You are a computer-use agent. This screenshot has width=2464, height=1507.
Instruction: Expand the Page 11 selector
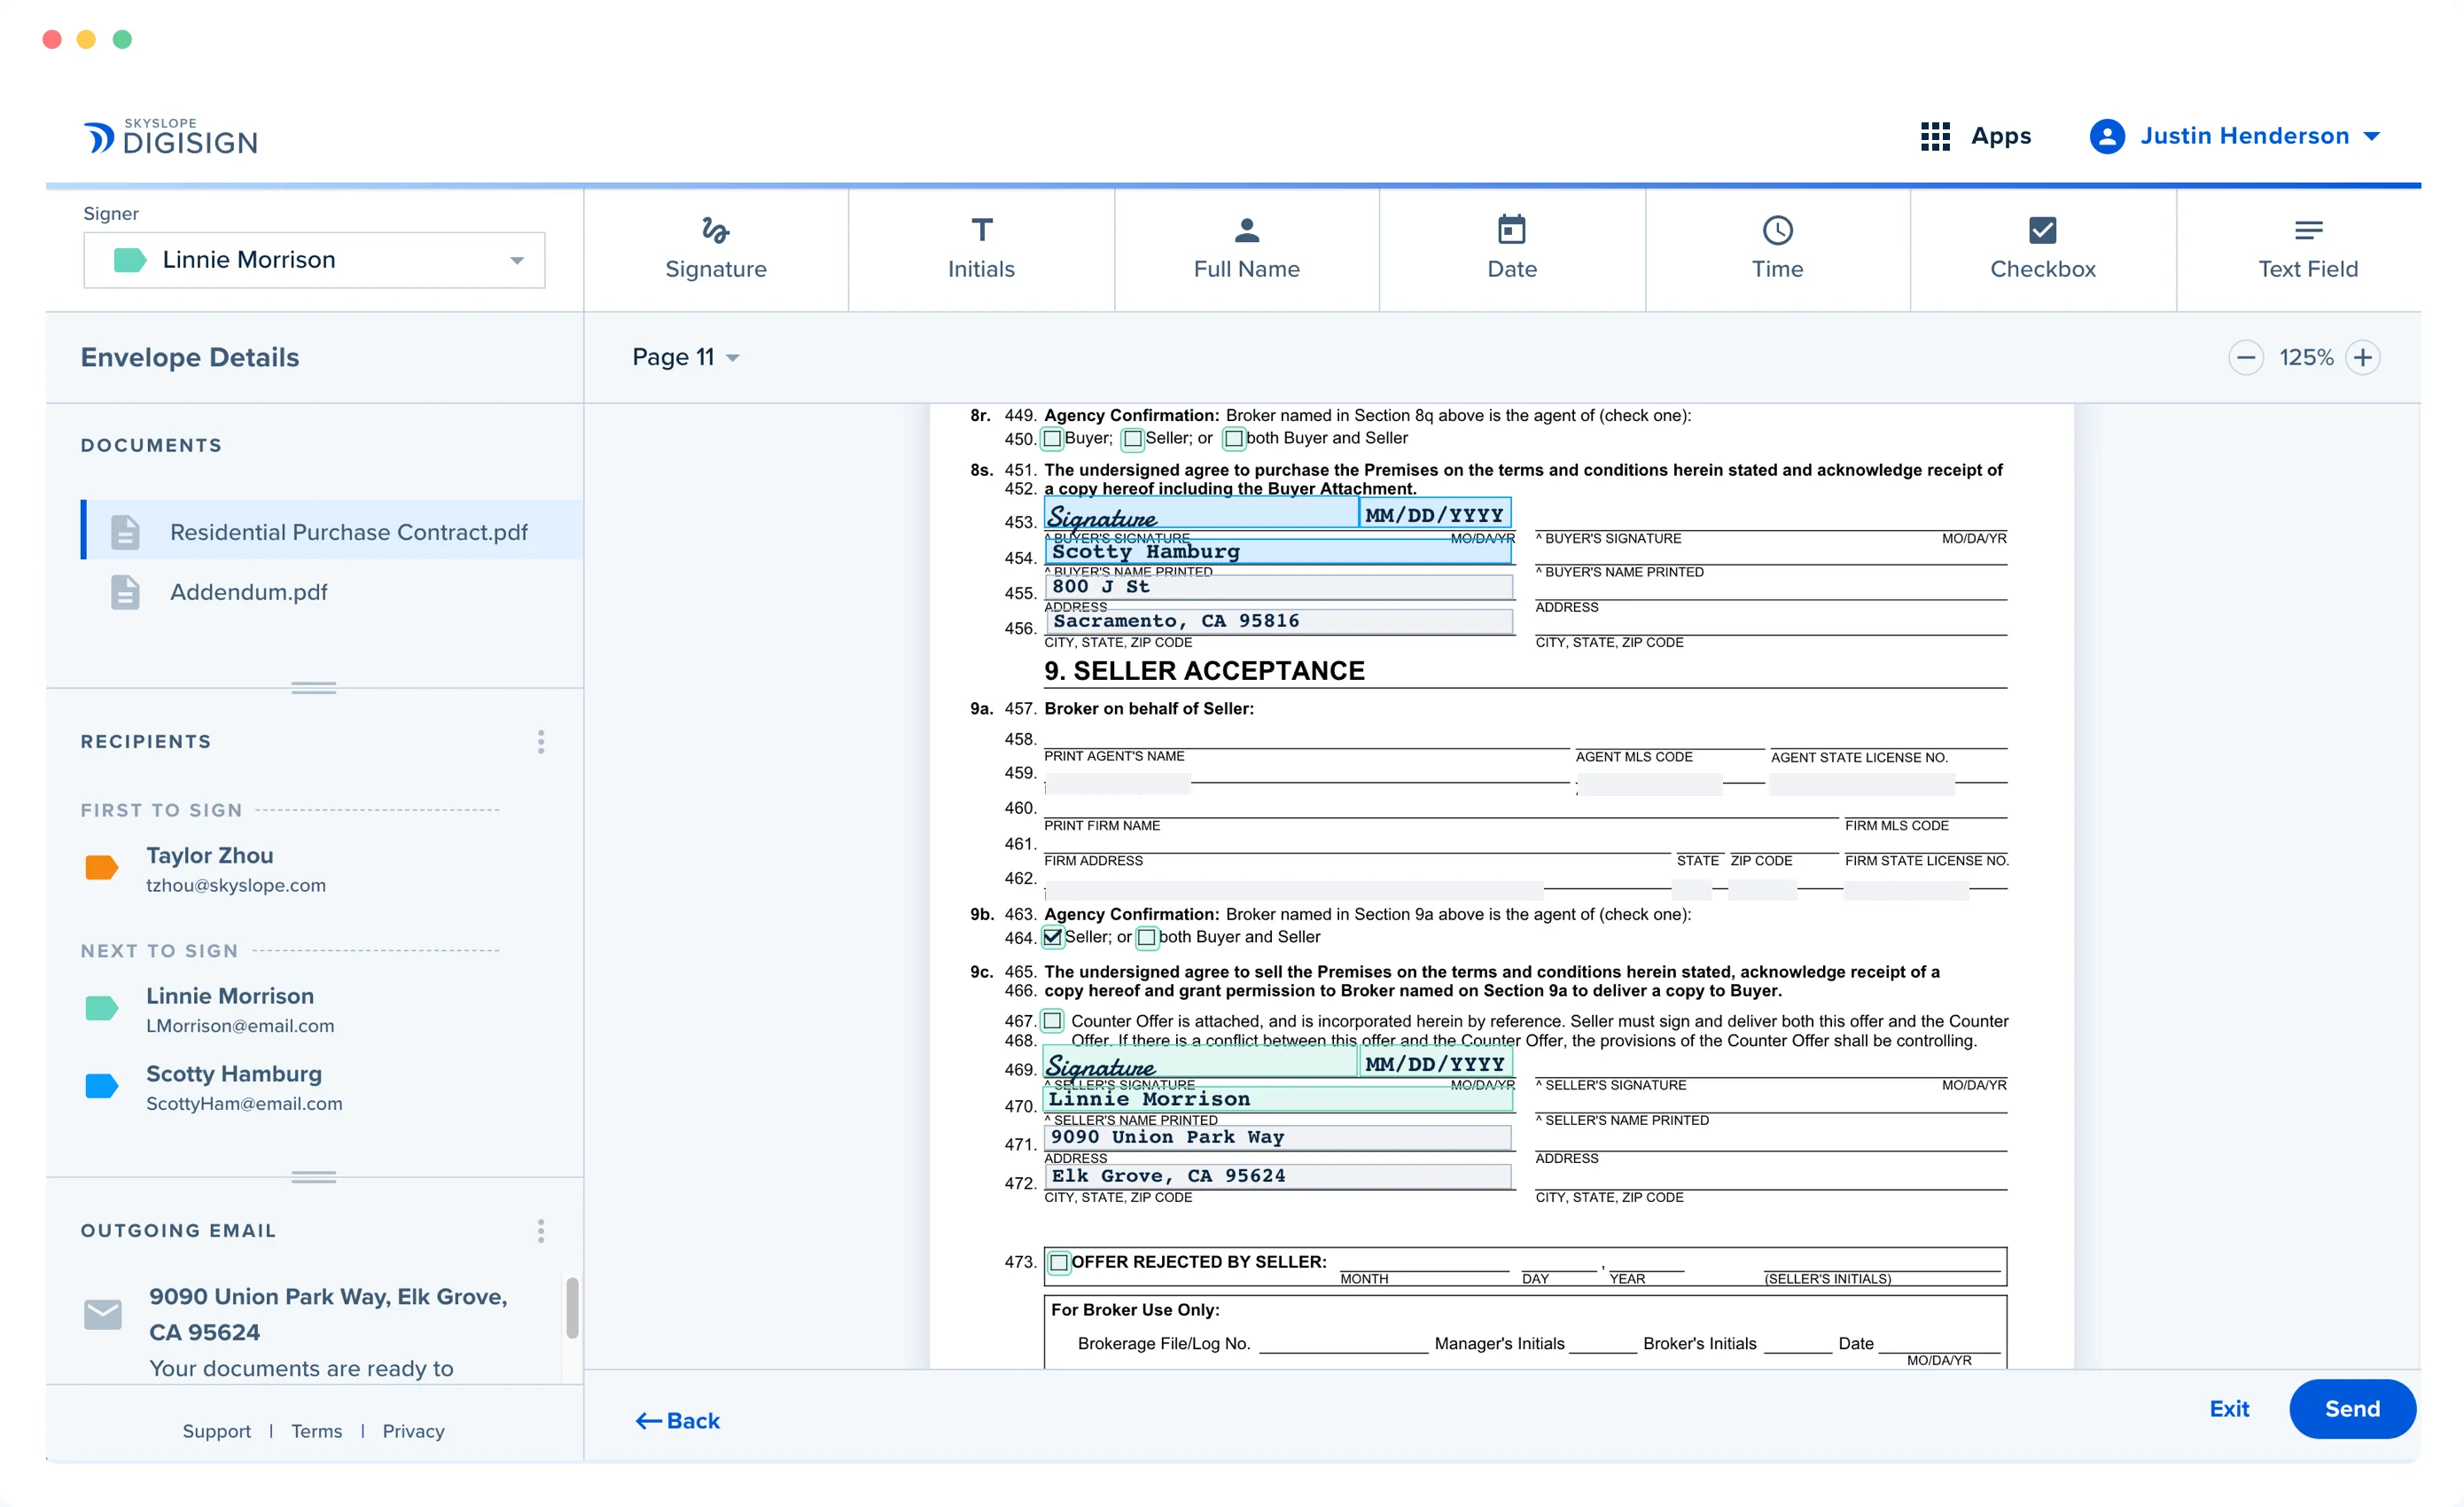pos(685,357)
